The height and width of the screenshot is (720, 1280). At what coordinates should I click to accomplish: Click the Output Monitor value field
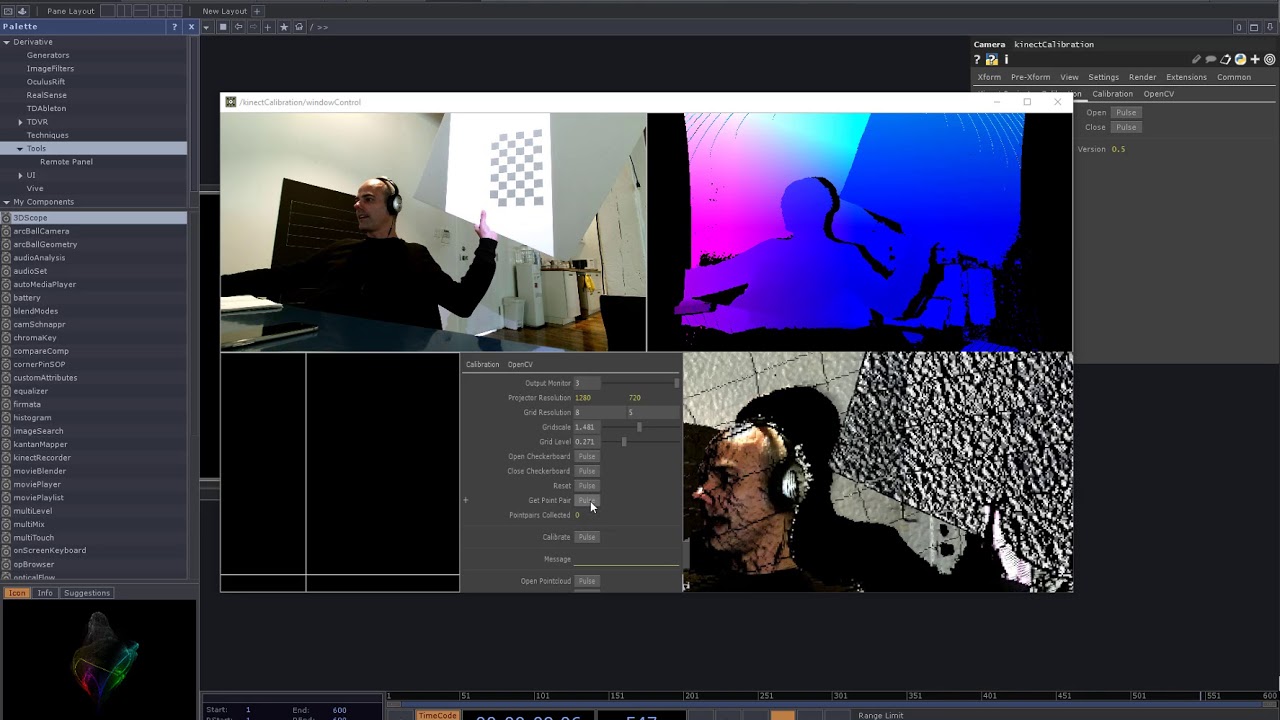pos(588,383)
